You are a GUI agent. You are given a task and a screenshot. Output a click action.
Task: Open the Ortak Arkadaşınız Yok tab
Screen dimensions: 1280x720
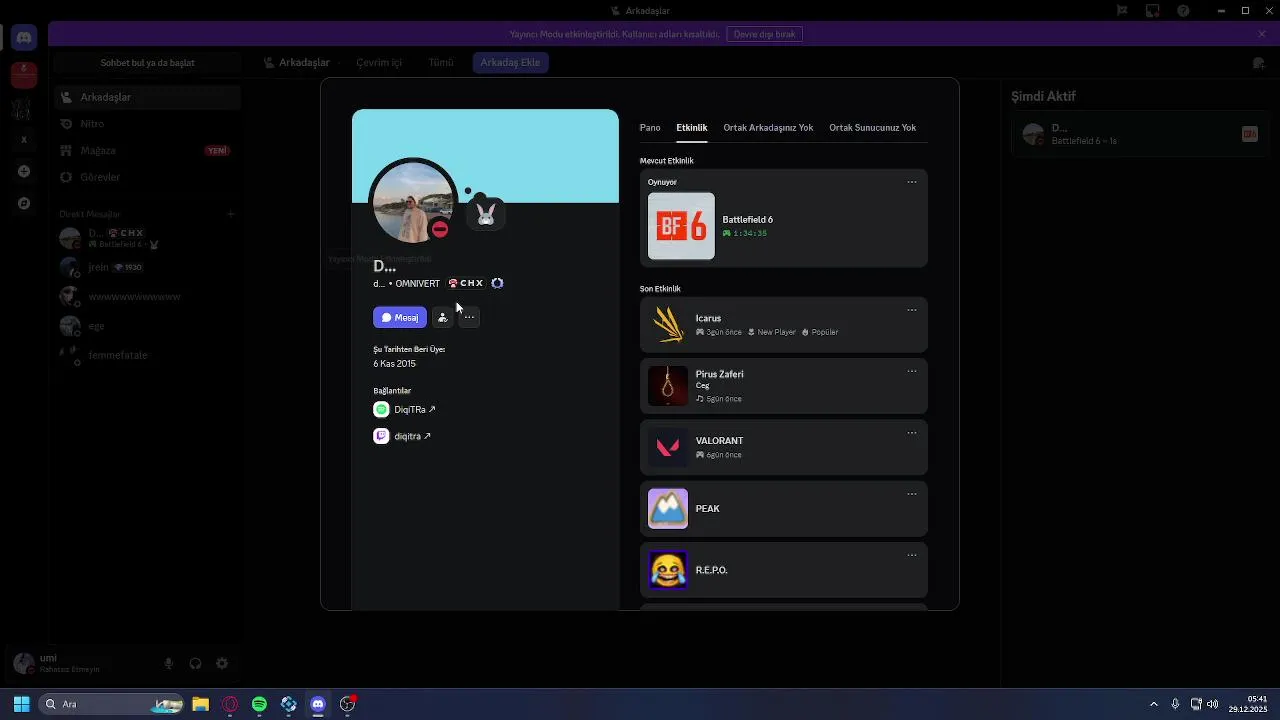tap(768, 128)
